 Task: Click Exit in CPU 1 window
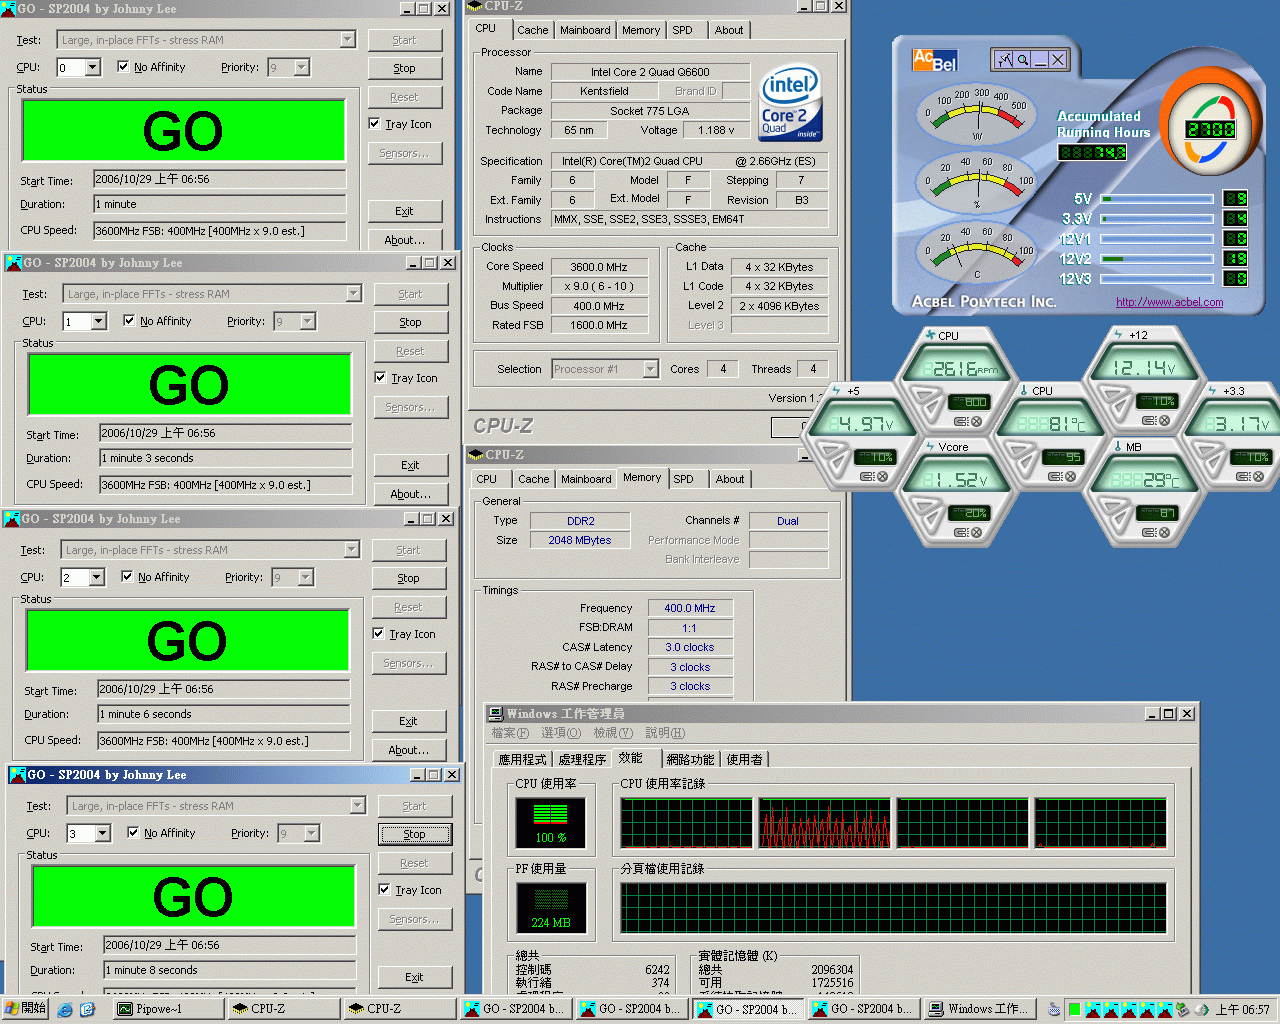(411, 466)
